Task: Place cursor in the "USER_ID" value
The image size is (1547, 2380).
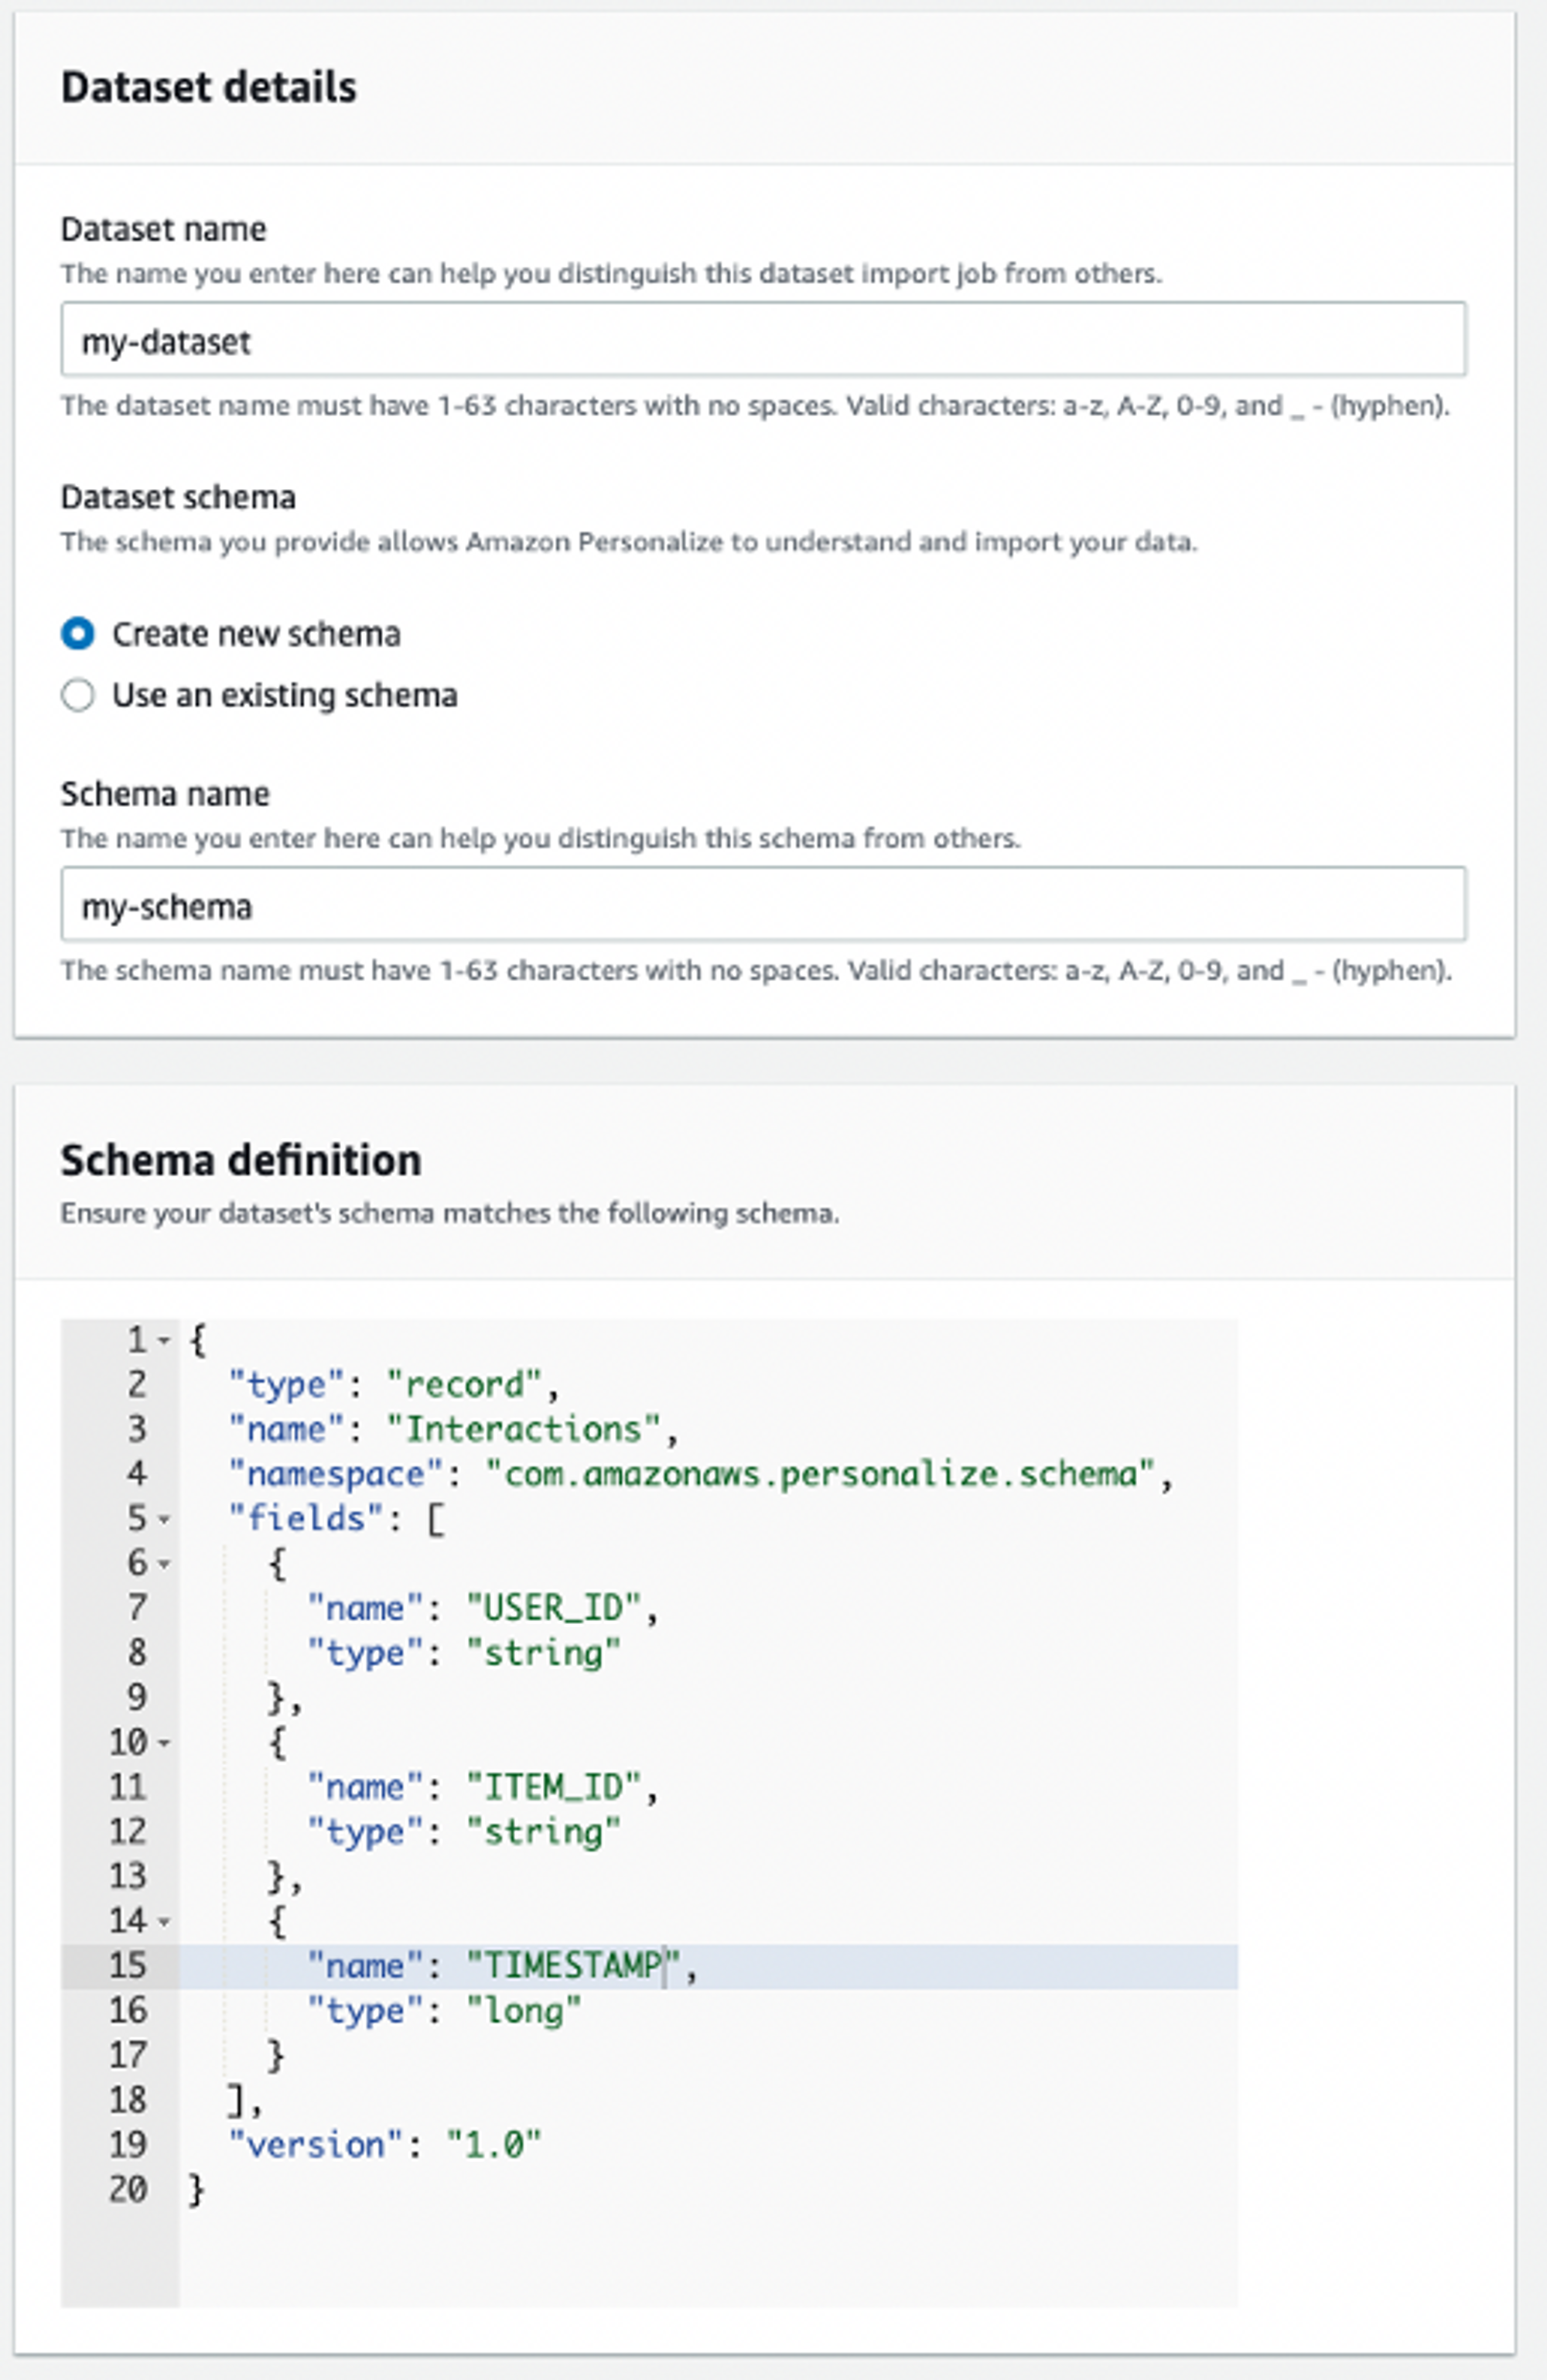Action: point(554,1608)
